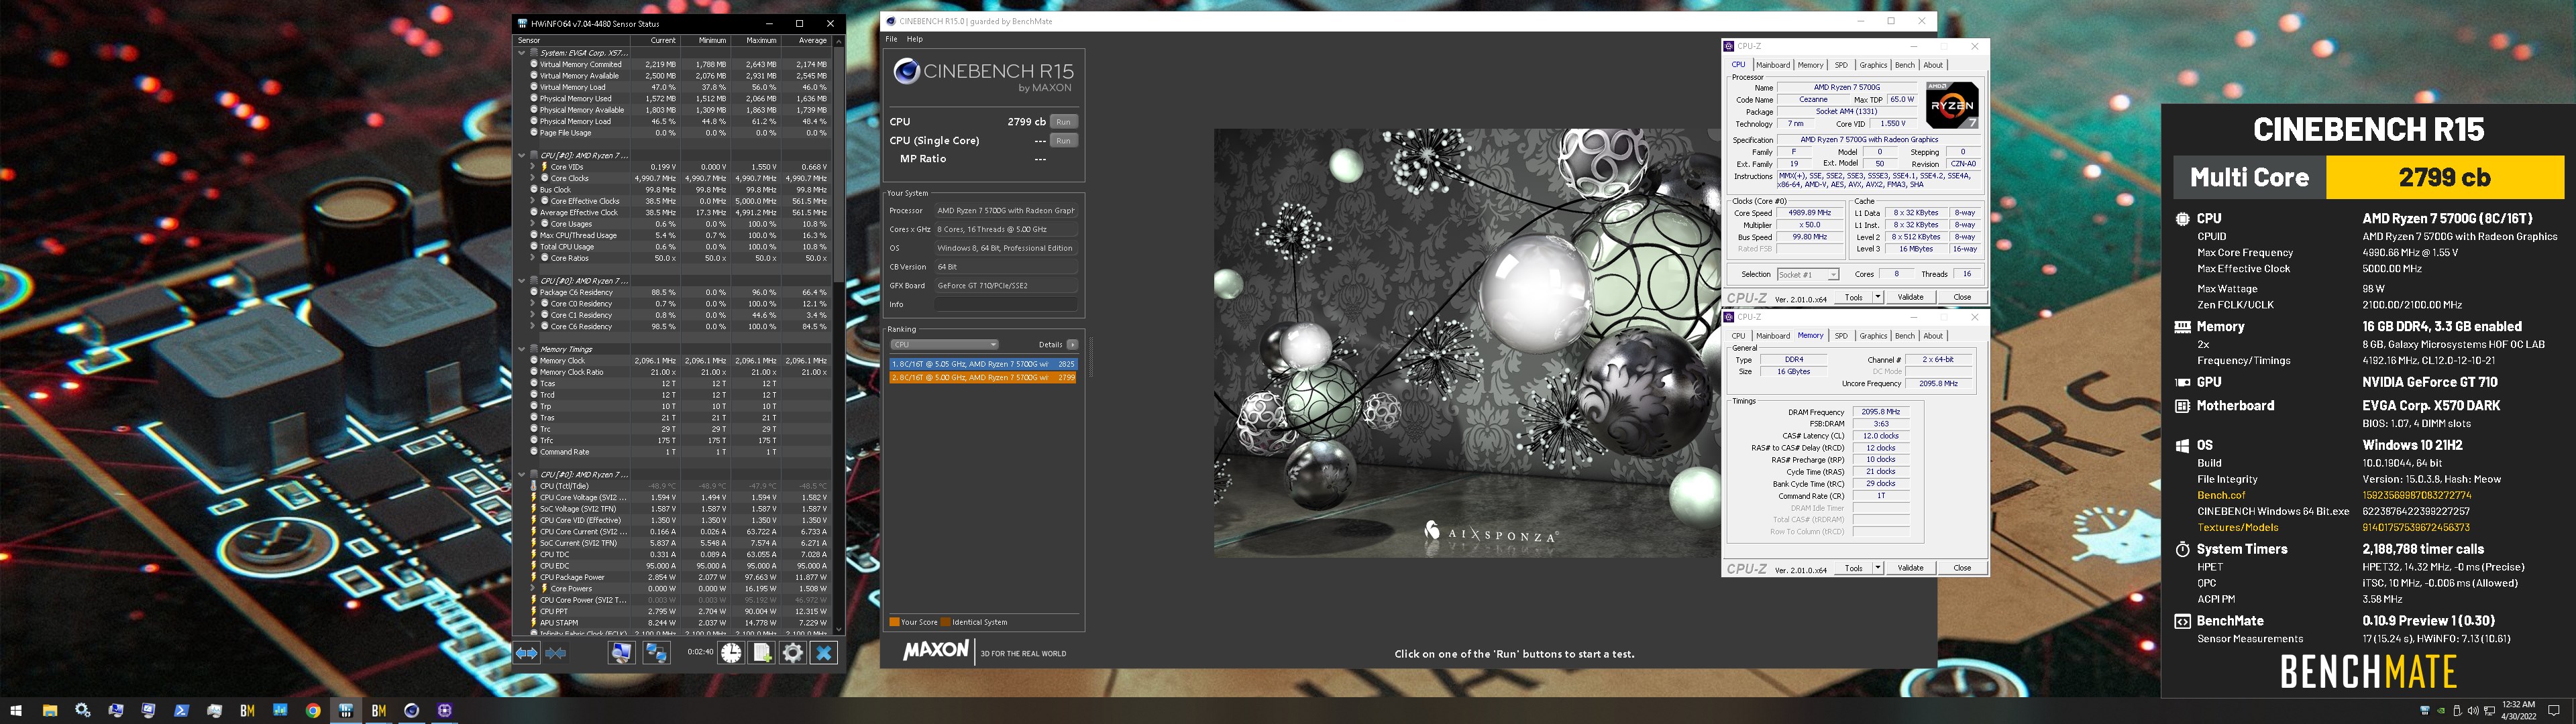Collapse the System: EVGA Corp. sensor group
Viewport: 2576px width, 724px height.
[x=521, y=53]
